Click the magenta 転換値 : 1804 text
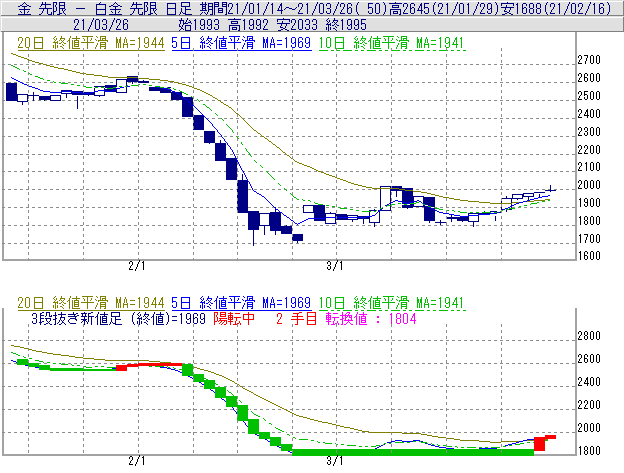This screenshot has width=624, height=473. tap(371, 319)
